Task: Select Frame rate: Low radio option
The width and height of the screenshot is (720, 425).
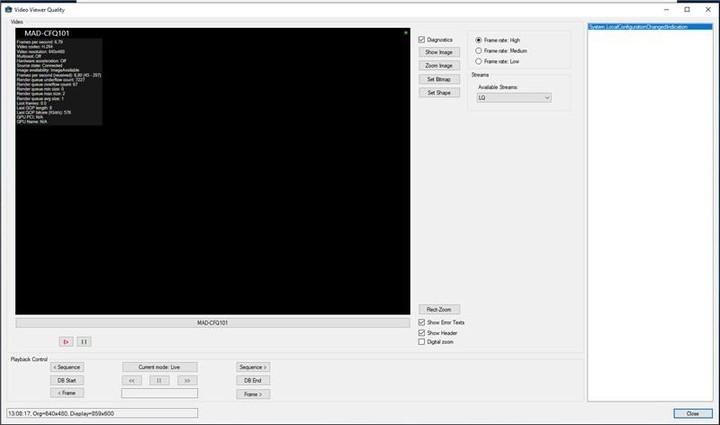Action: 478,60
